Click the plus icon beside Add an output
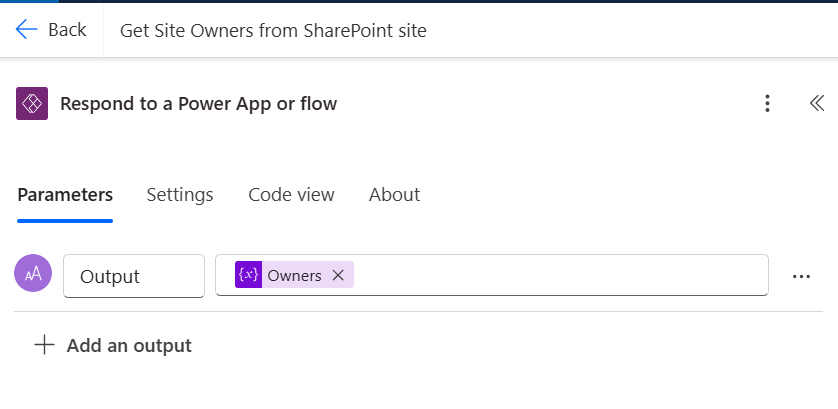The width and height of the screenshot is (838, 409). 44,346
